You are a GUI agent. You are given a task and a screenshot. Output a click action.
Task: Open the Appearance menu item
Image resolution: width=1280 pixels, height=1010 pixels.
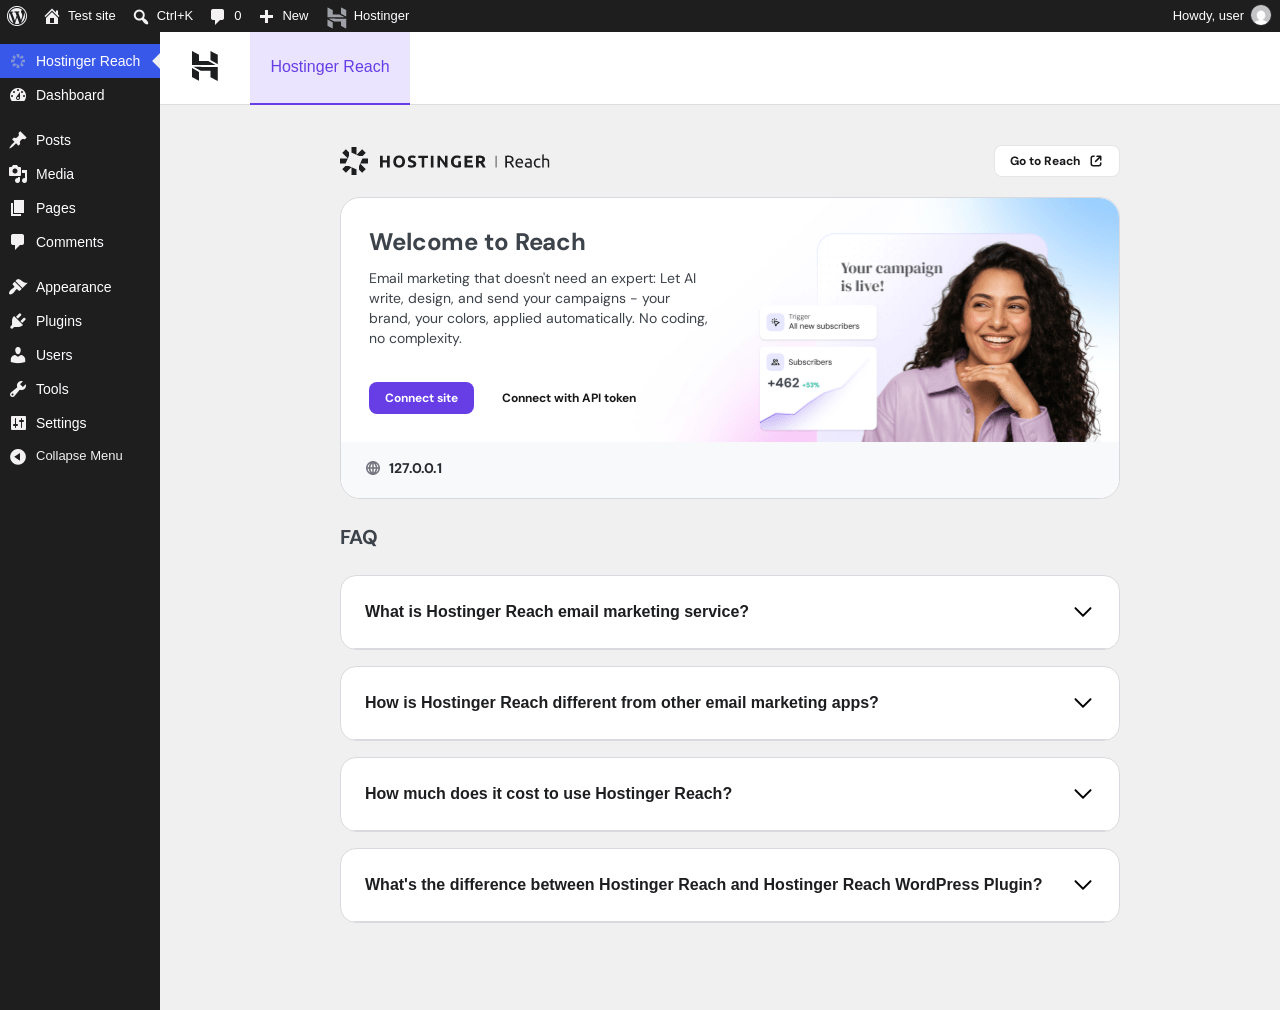tap(80, 287)
